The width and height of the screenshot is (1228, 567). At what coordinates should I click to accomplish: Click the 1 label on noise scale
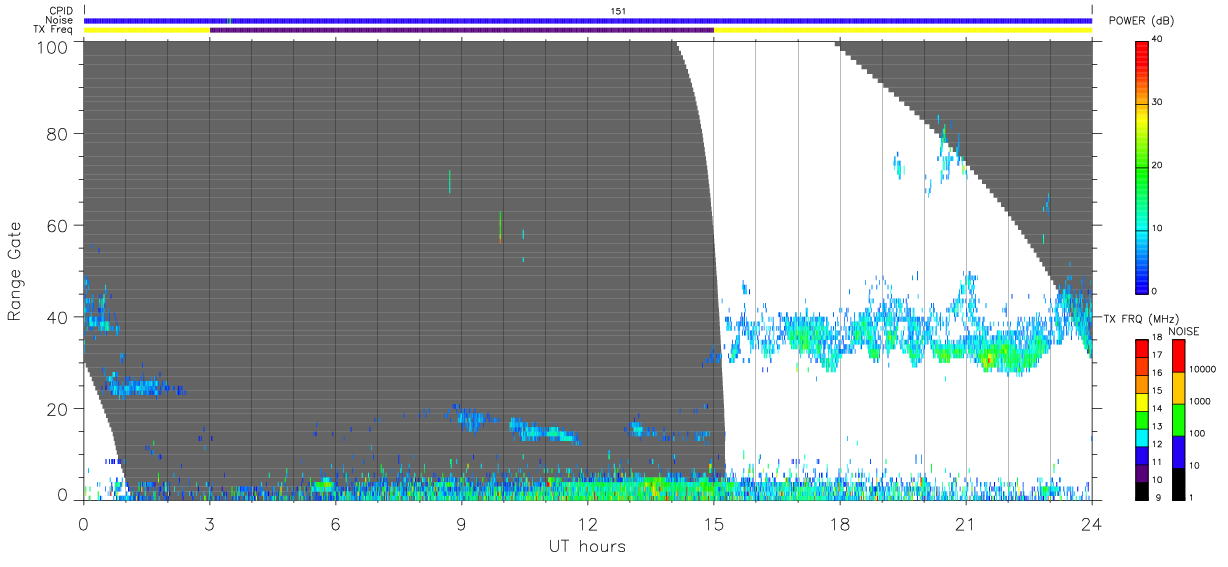[1190, 497]
